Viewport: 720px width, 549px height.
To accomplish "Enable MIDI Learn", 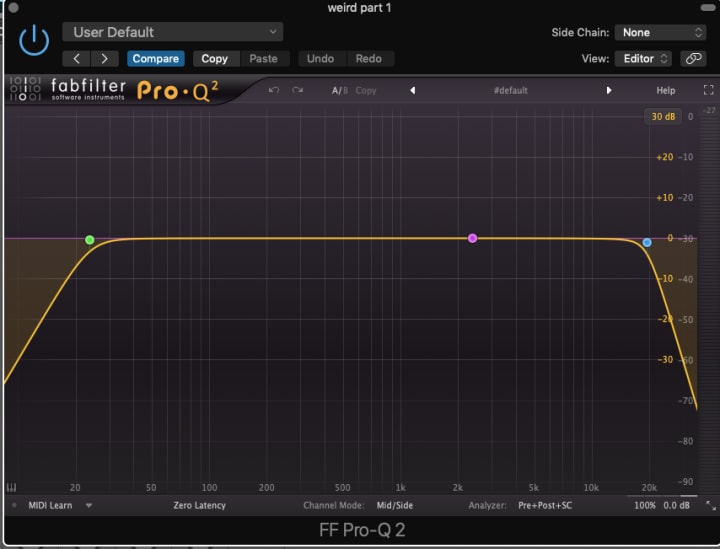I will click(50, 505).
